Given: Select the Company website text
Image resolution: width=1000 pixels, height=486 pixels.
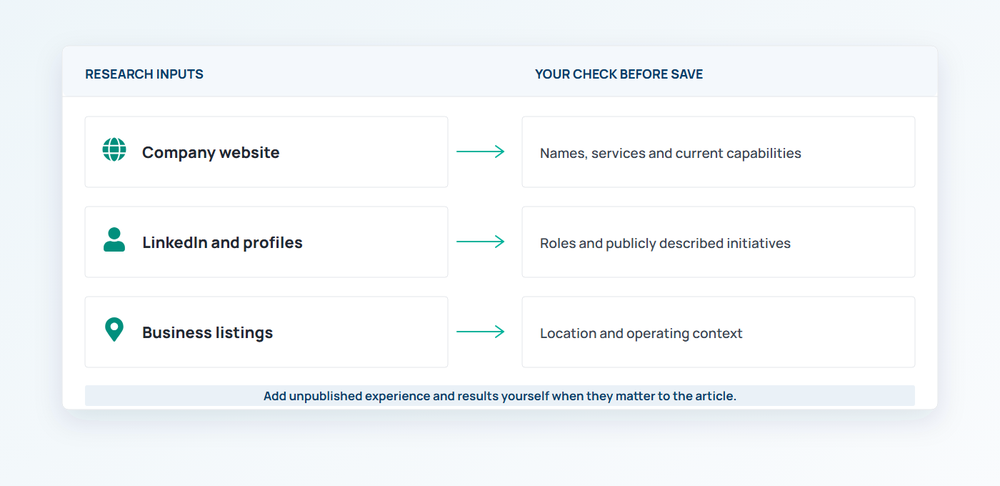Looking at the screenshot, I should pos(210,152).
